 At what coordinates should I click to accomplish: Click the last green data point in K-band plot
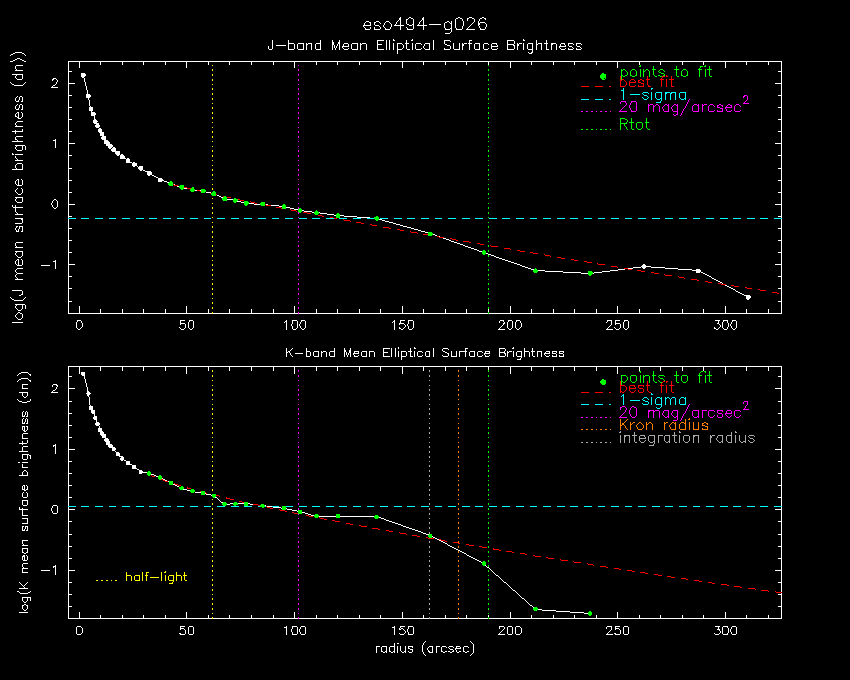[590, 613]
